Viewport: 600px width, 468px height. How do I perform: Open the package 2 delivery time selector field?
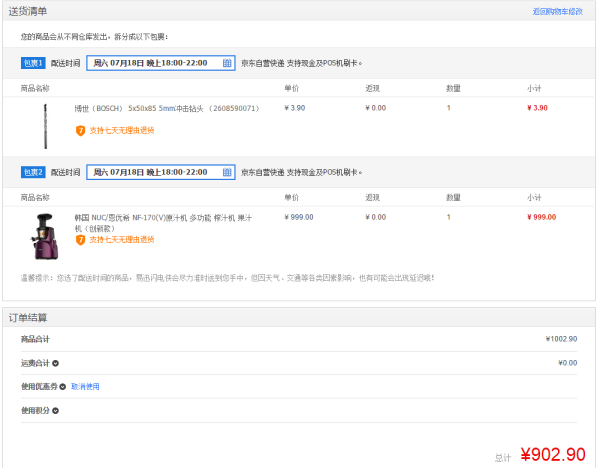pos(161,172)
